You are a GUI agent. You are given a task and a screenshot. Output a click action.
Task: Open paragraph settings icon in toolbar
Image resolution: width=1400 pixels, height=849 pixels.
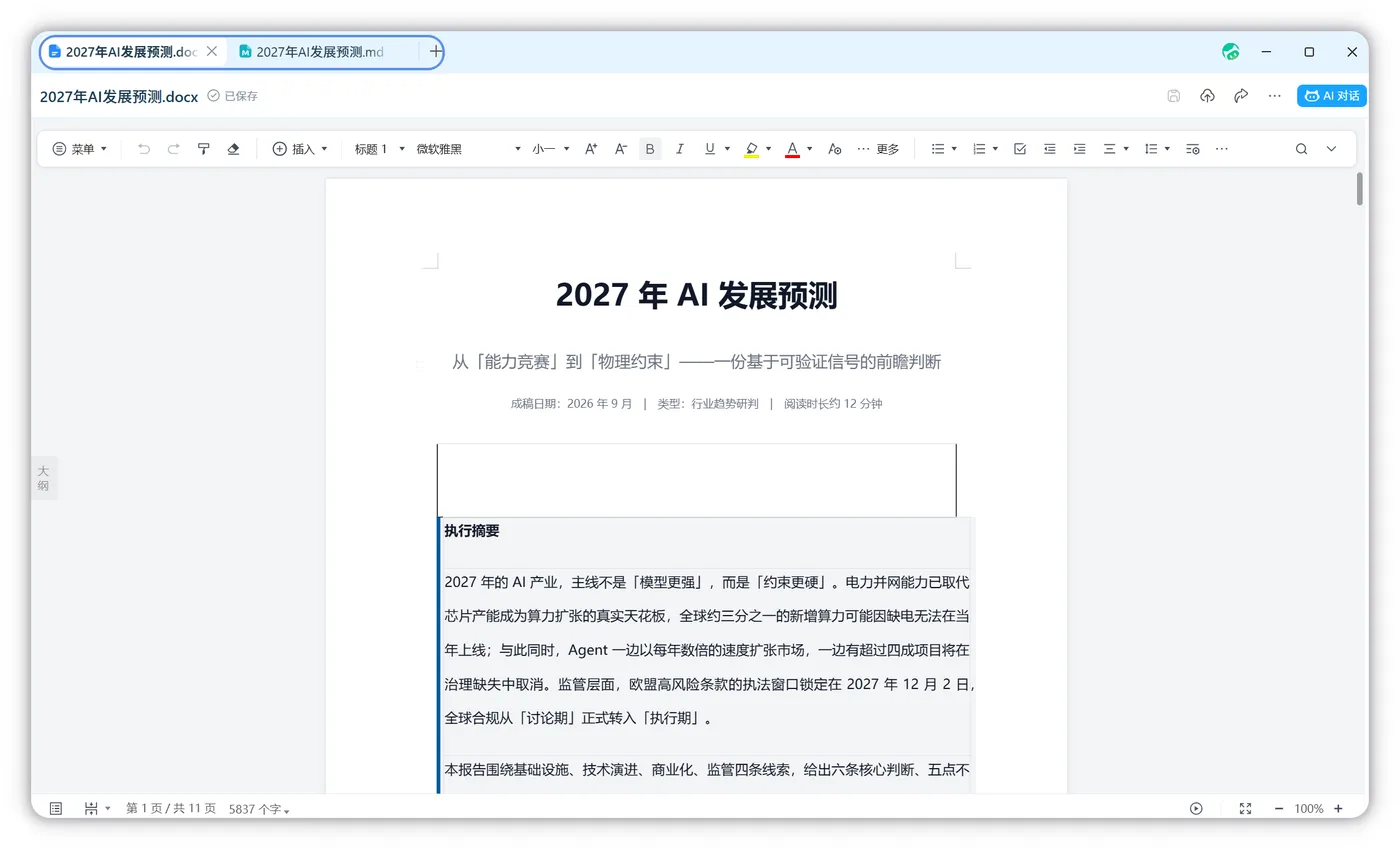1193,149
